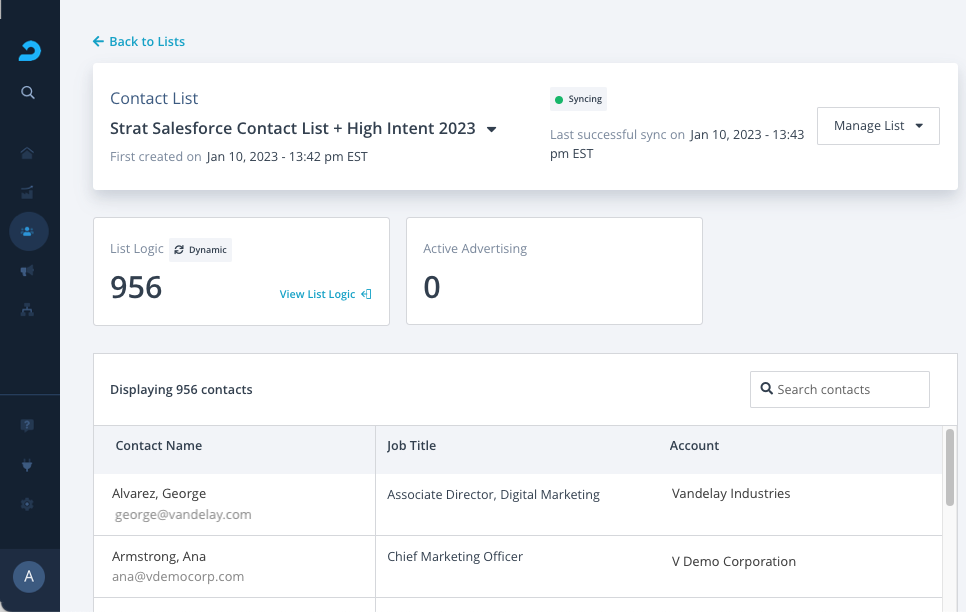This screenshot has height=612, width=966.
Task: Open the user avatar 'A' menu
Action: pos(28,576)
